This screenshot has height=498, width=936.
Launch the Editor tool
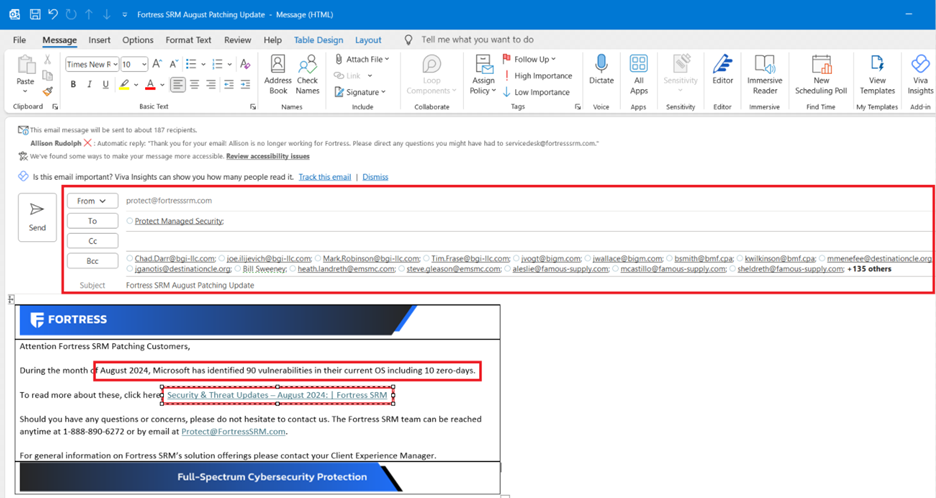tap(722, 70)
